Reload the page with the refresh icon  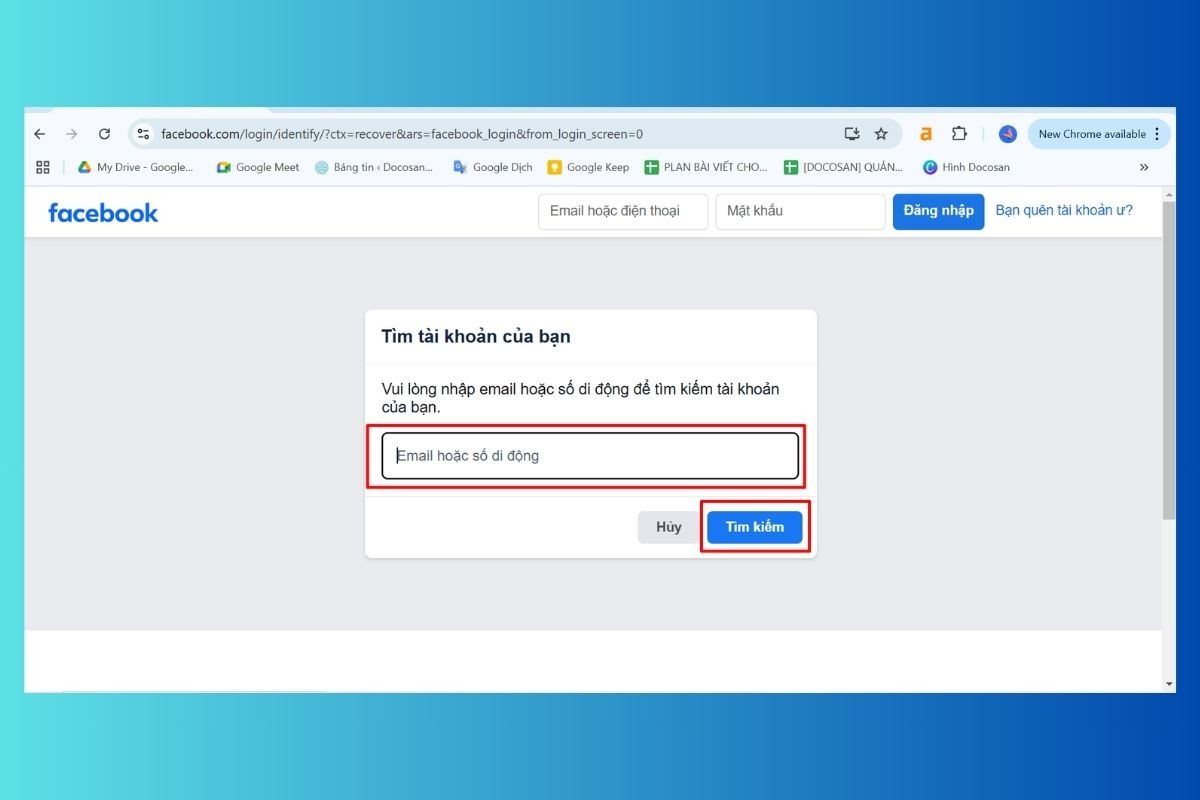coord(104,134)
